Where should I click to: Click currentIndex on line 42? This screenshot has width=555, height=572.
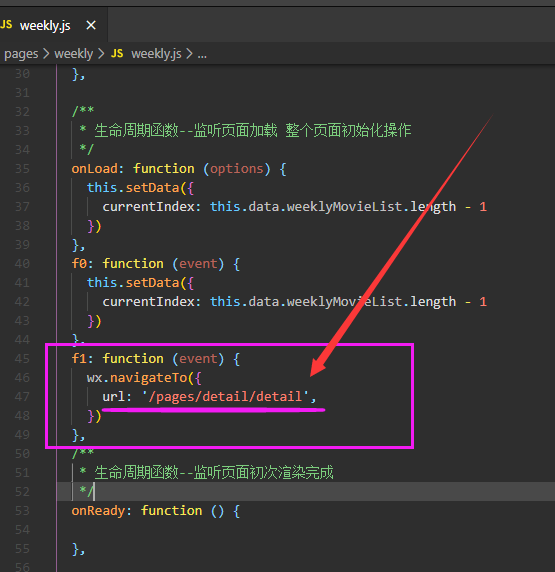pos(149,302)
